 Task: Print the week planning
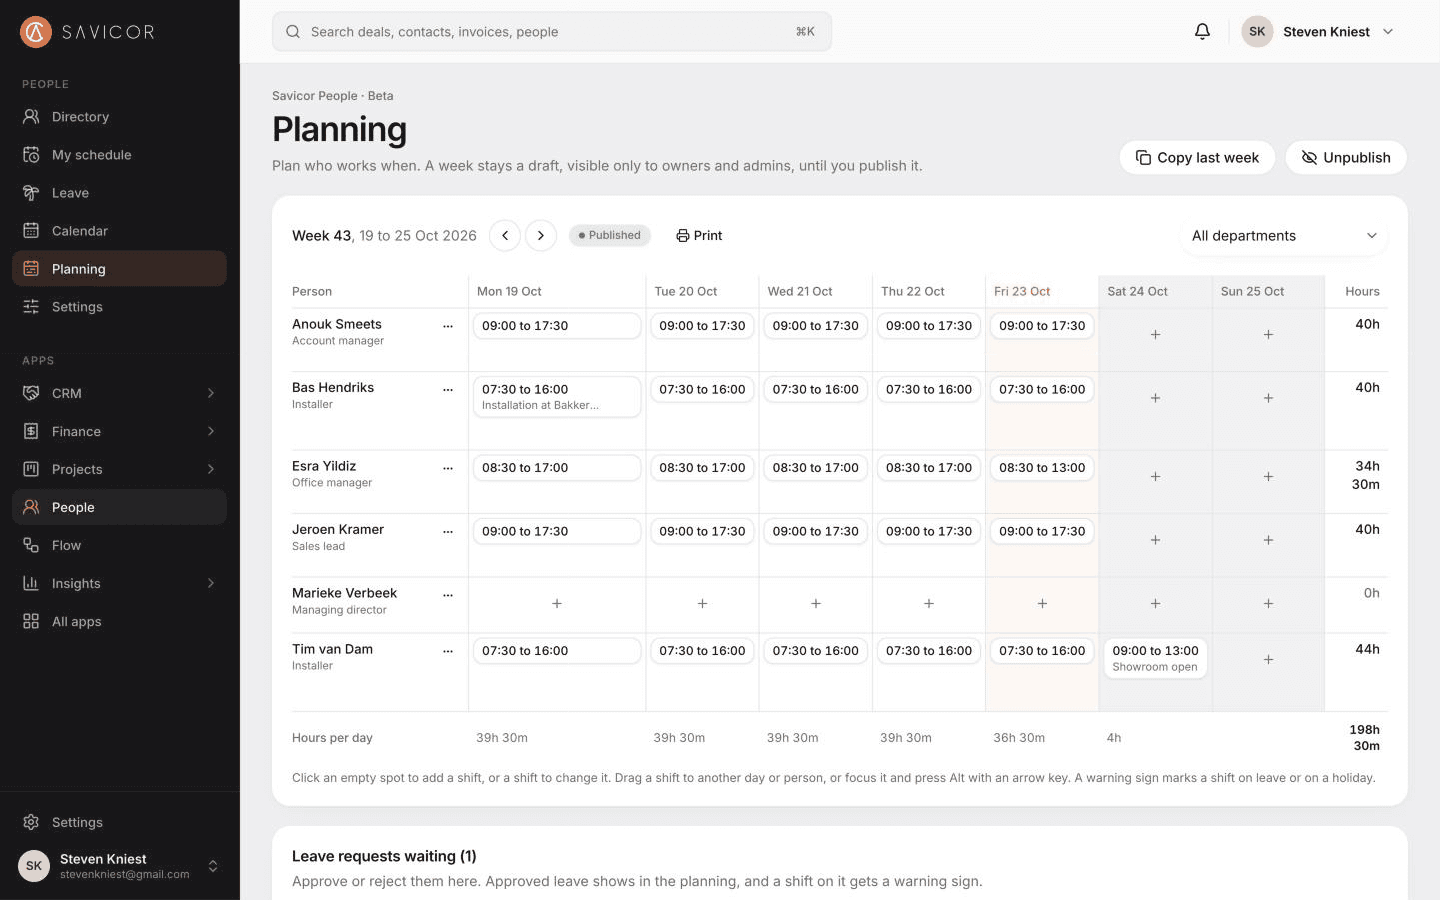click(x=699, y=236)
